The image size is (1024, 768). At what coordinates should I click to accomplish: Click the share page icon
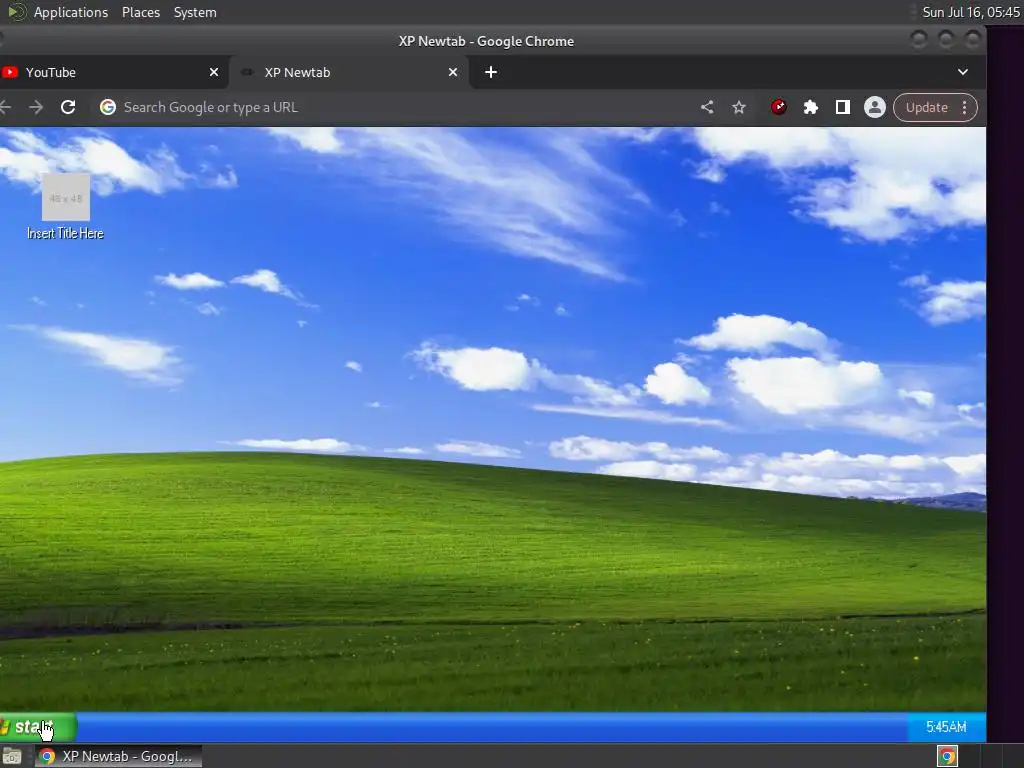(x=707, y=107)
